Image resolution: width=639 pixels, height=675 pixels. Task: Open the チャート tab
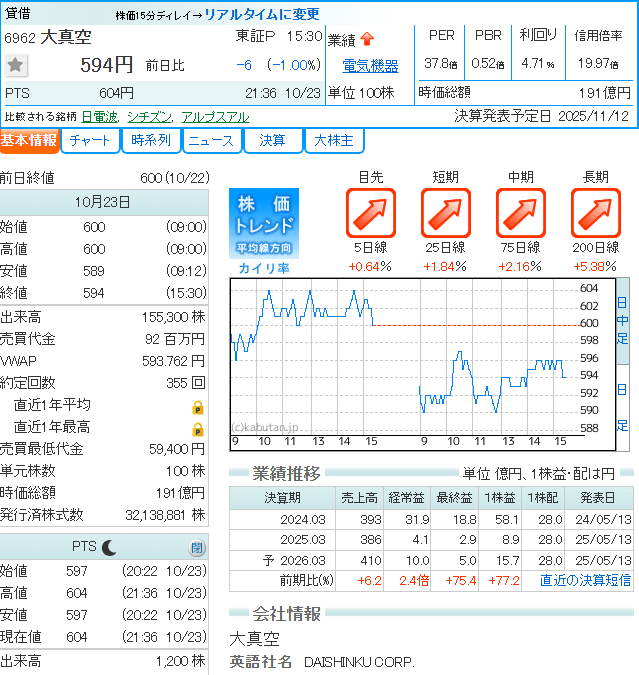coord(90,141)
